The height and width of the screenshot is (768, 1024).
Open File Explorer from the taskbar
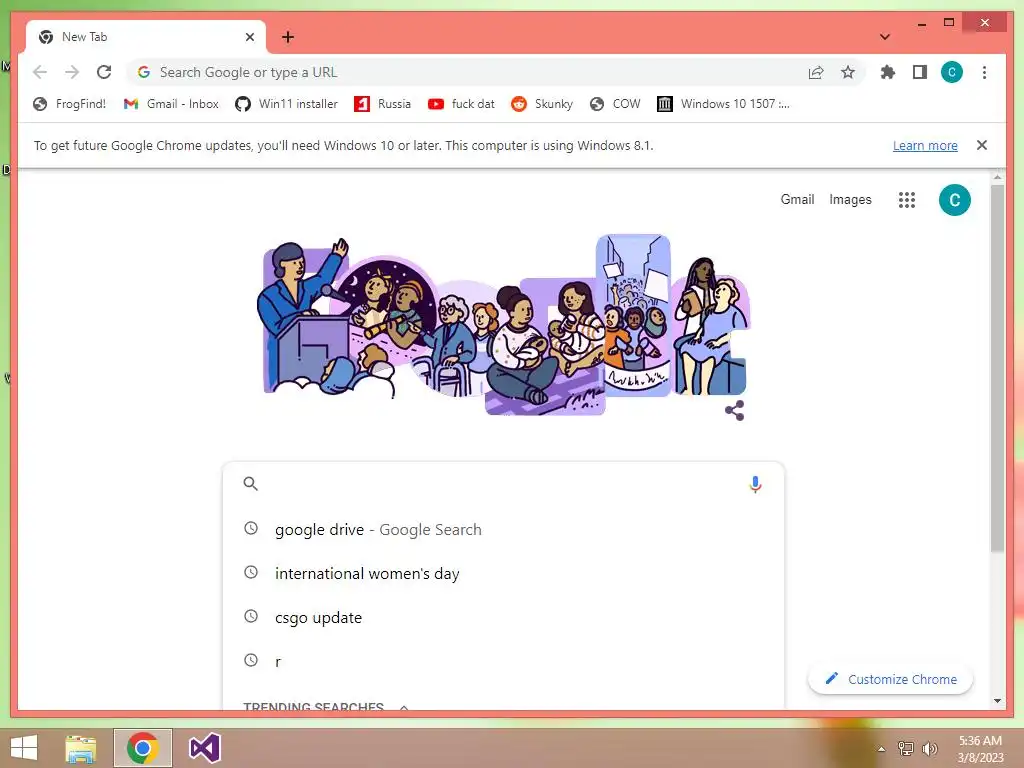(x=80, y=748)
